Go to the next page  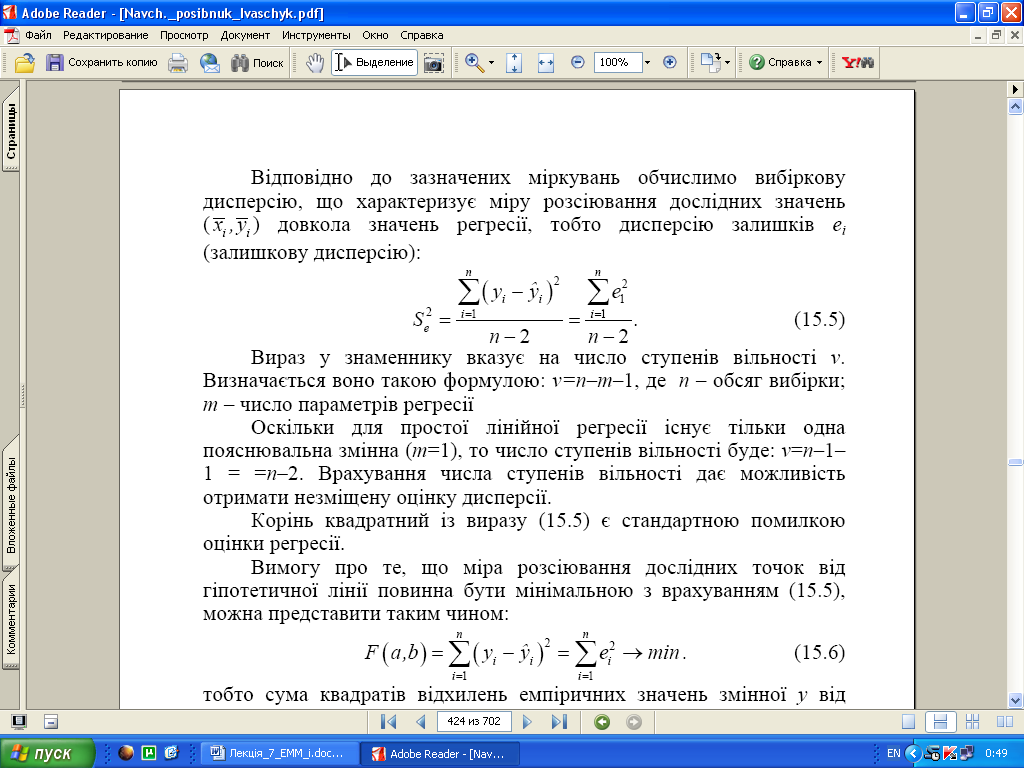[x=527, y=722]
